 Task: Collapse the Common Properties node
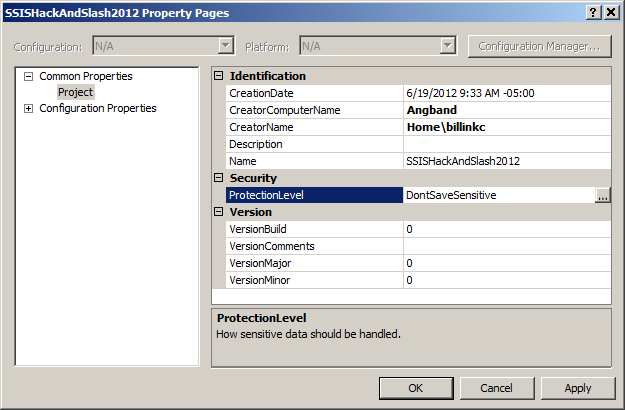click(28, 76)
